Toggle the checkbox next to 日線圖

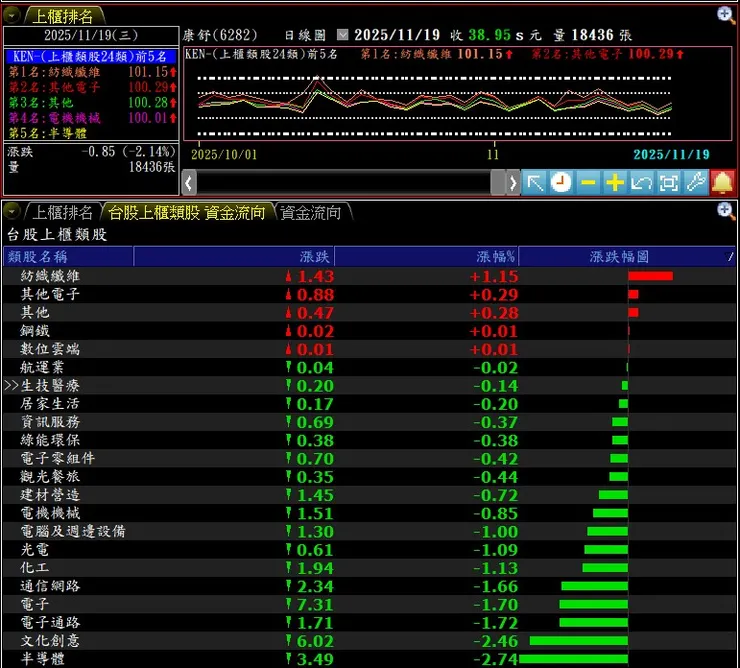point(343,34)
